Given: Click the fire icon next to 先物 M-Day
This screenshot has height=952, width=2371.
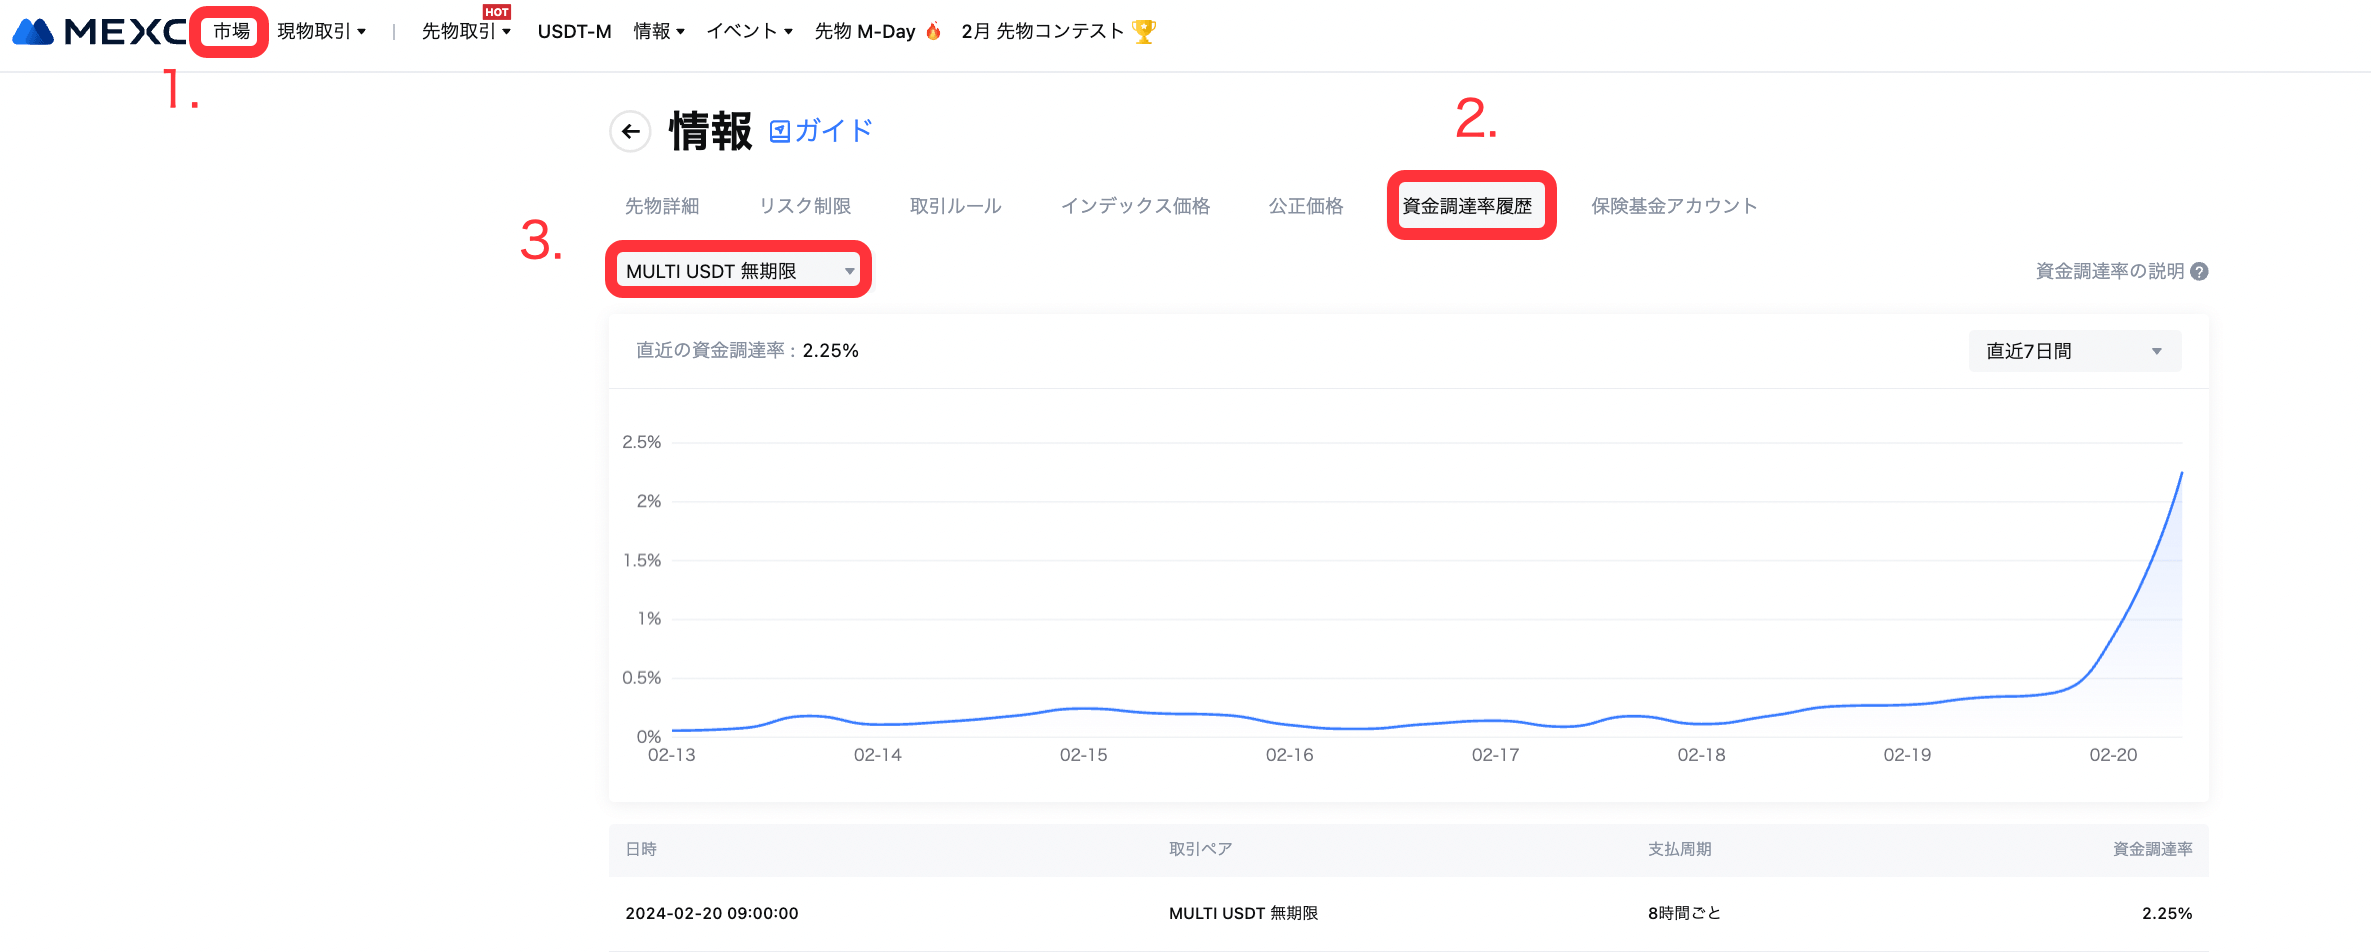Looking at the screenshot, I should click(x=934, y=32).
